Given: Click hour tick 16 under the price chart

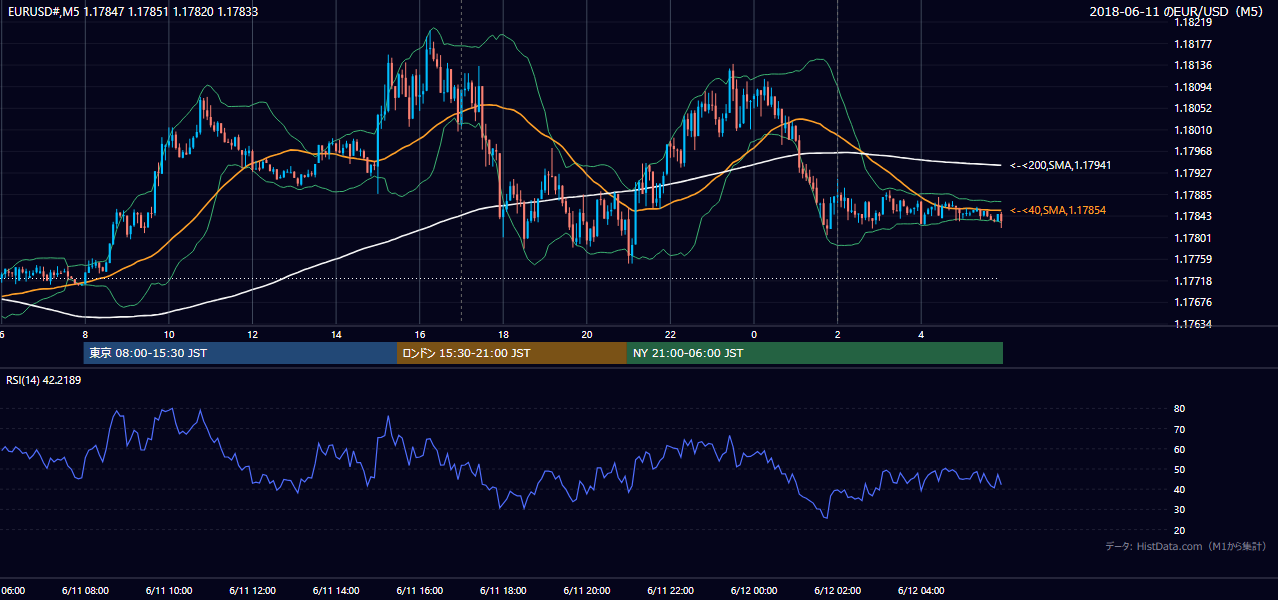Looking at the screenshot, I should (x=420, y=334).
